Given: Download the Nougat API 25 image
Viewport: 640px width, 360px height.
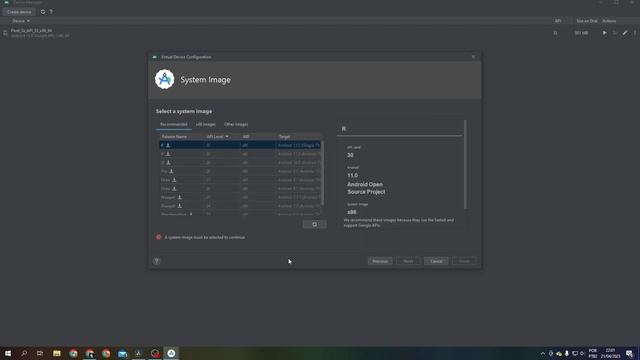Looking at the screenshot, I should click(x=180, y=197).
